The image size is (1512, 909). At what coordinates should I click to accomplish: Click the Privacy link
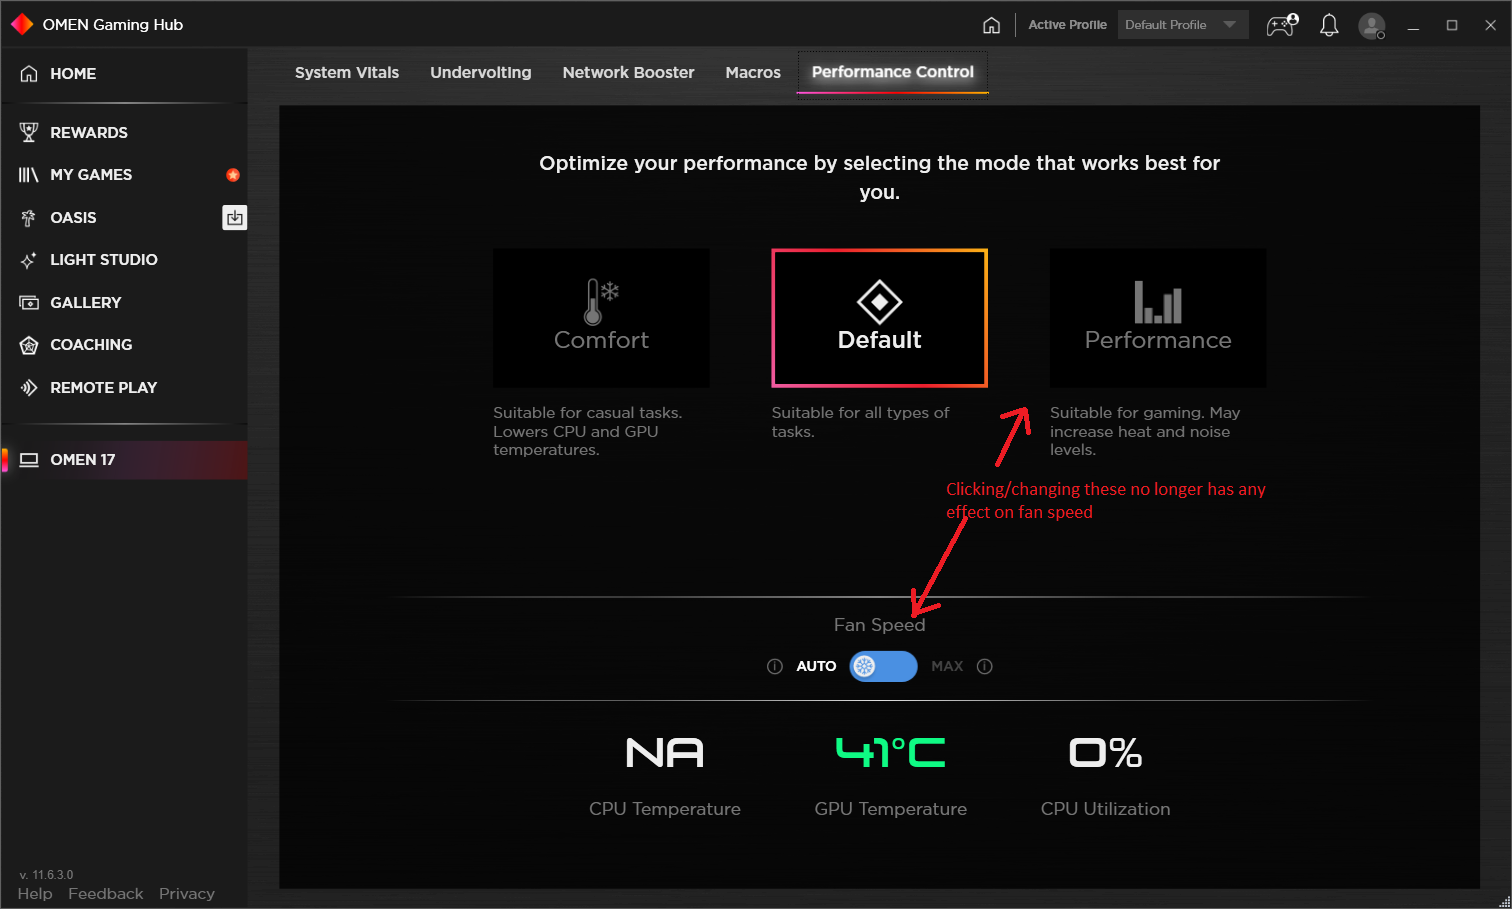[186, 893]
